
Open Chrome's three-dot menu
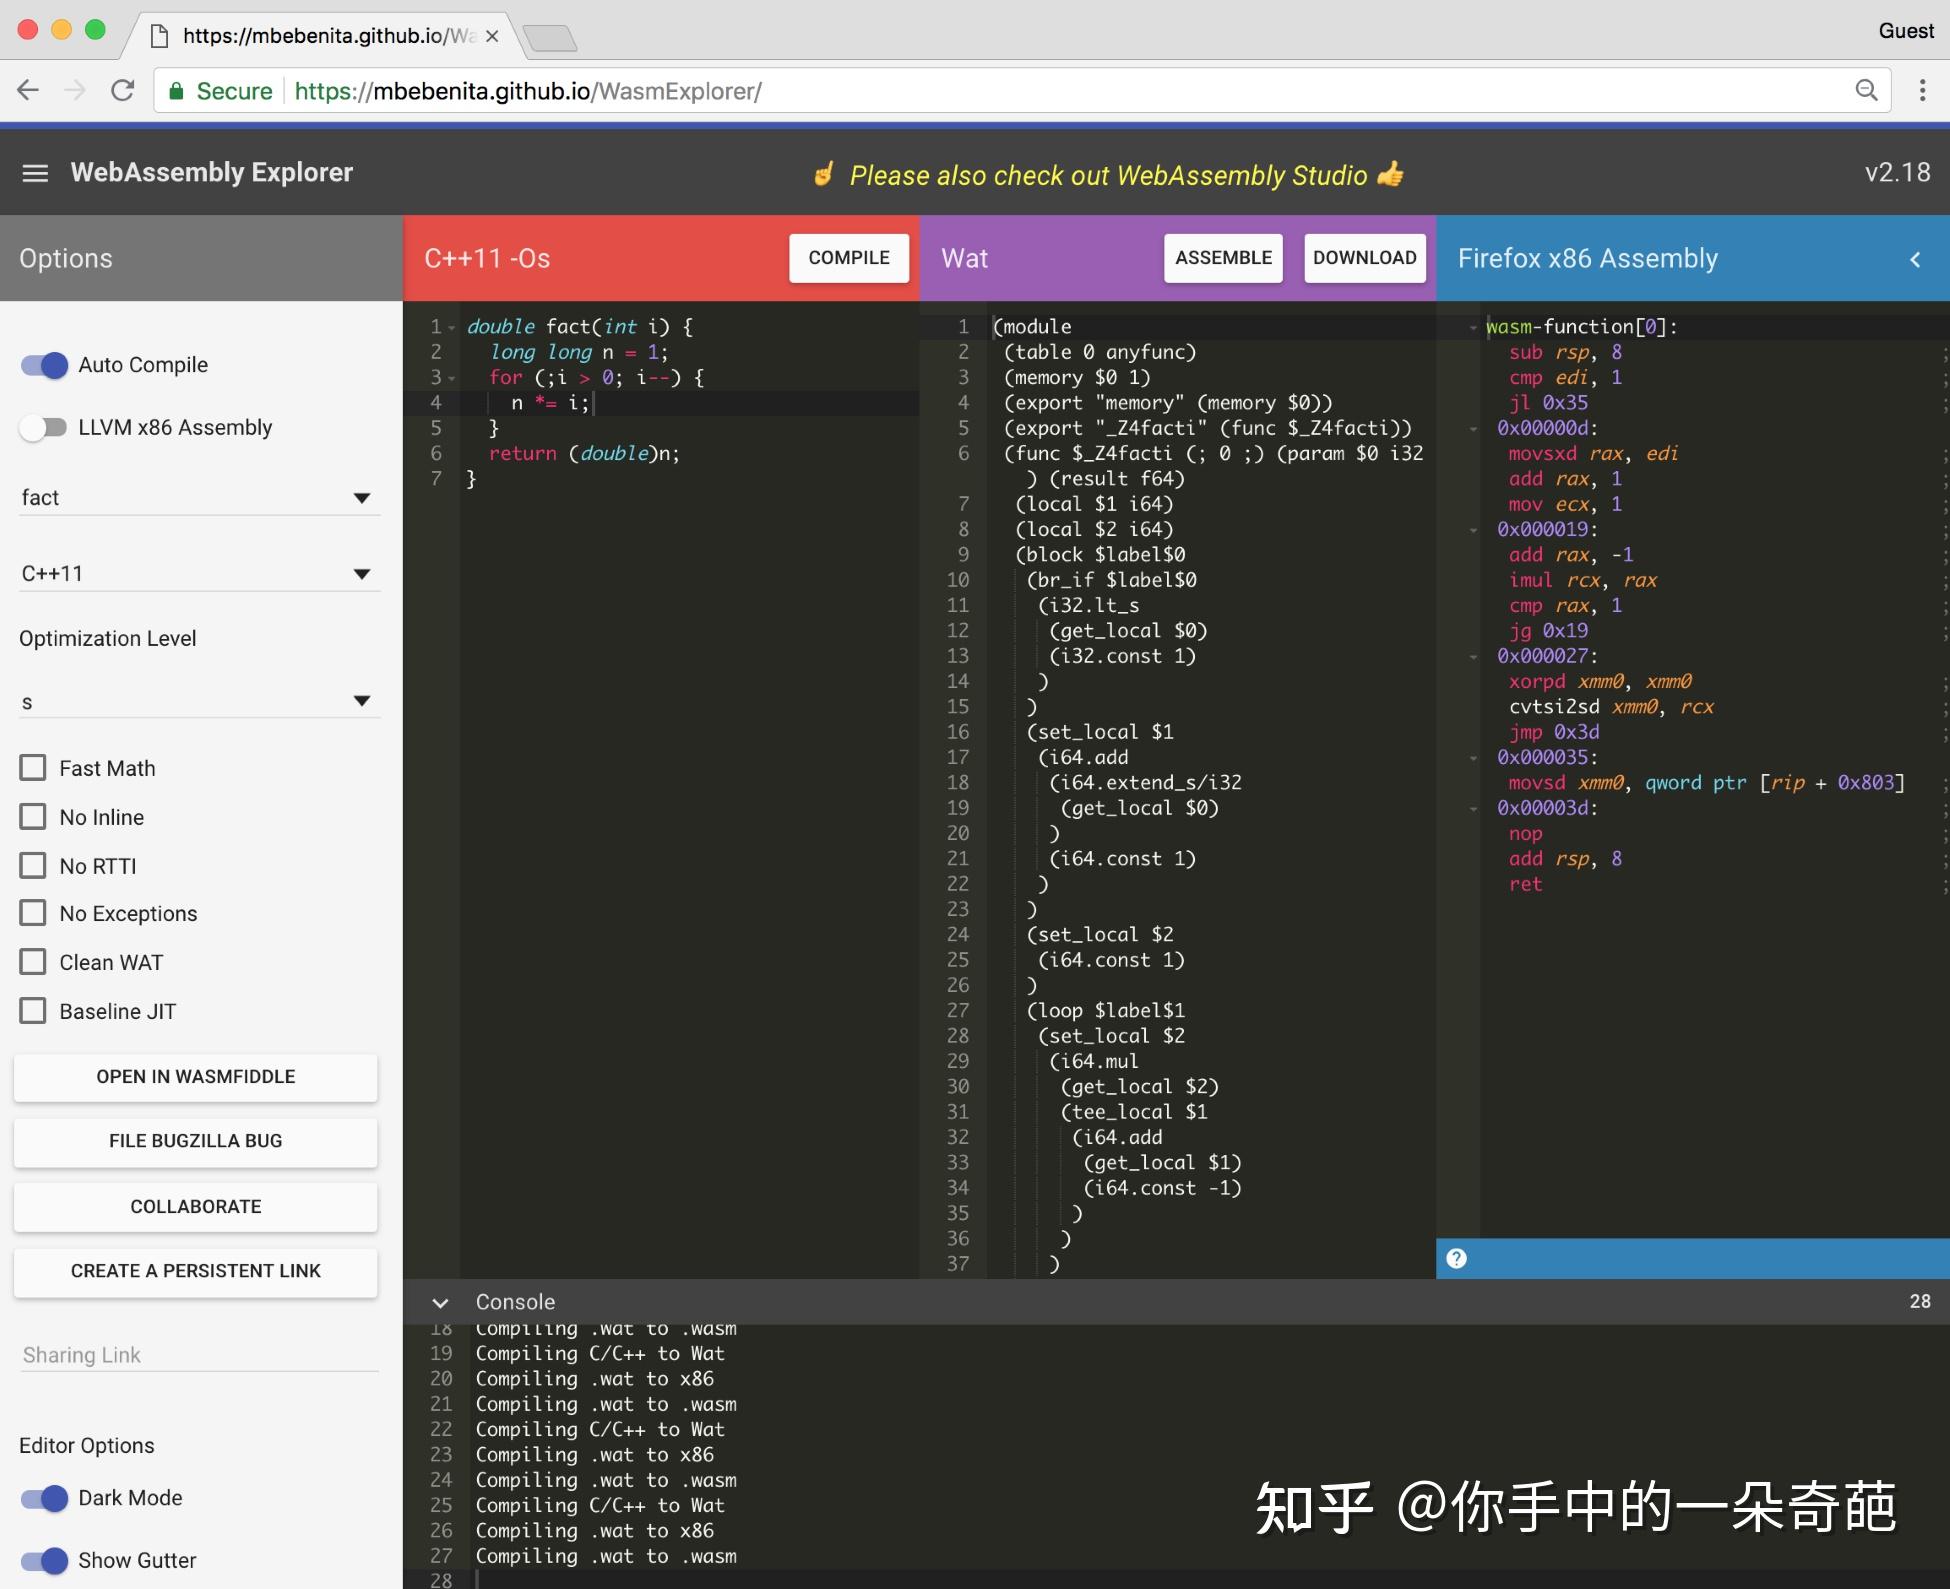(x=1922, y=90)
